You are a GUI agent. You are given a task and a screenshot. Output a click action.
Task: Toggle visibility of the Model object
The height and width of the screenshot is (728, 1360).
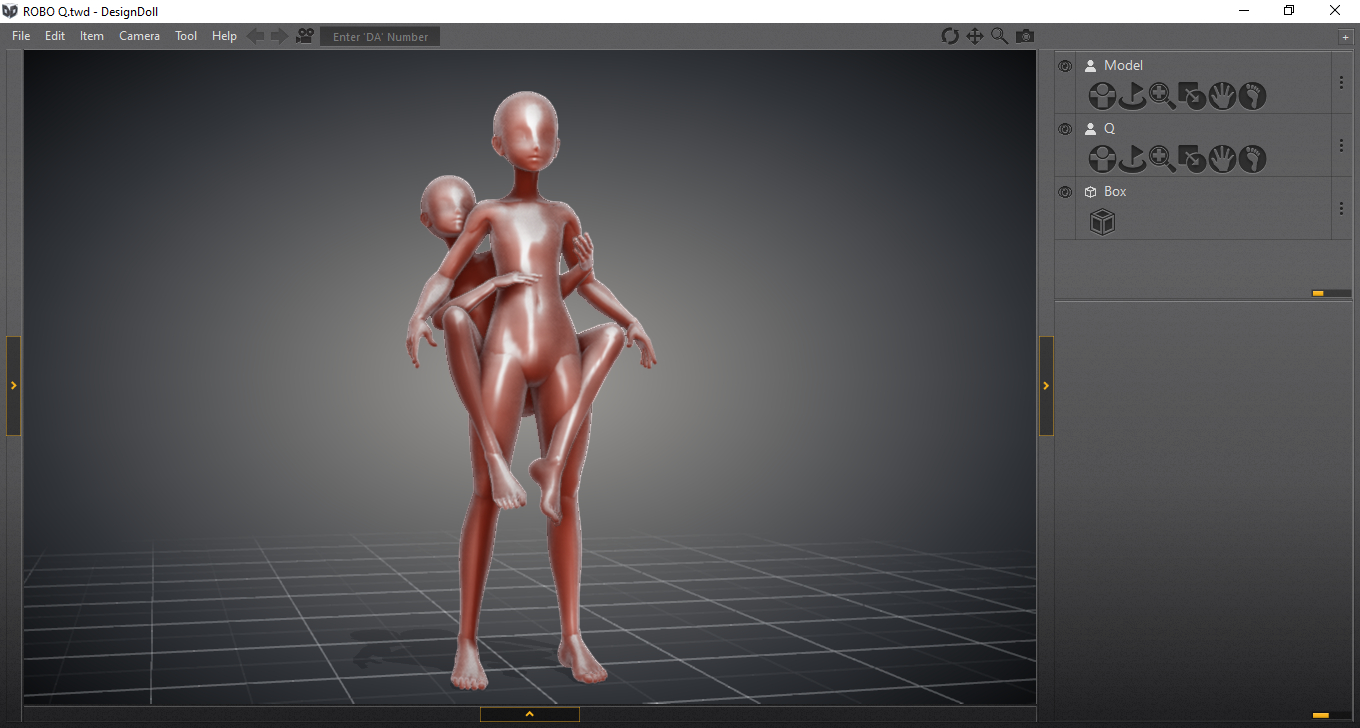pos(1065,66)
